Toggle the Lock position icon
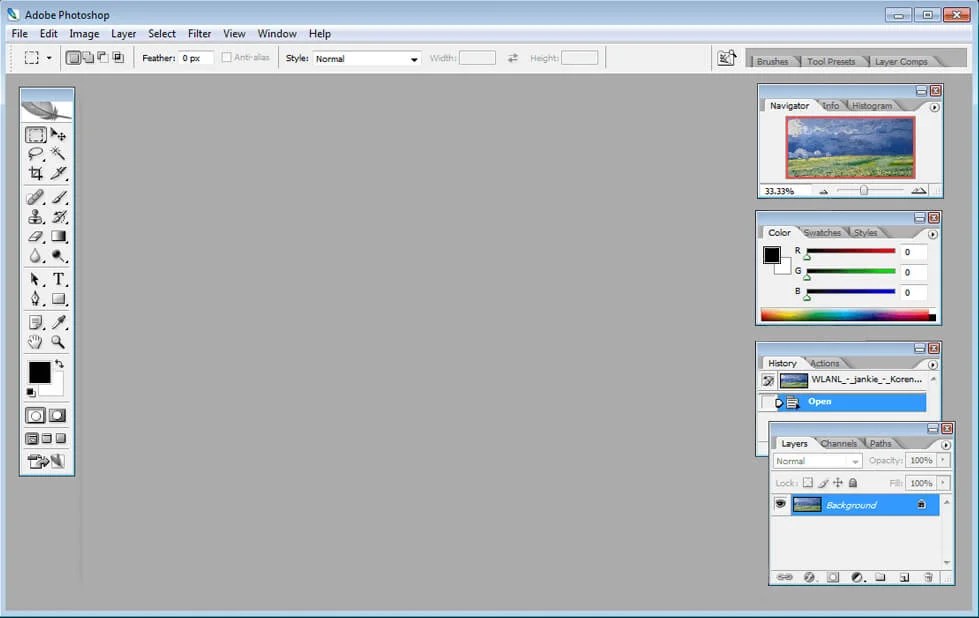979x618 pixels. click(838, 482)
